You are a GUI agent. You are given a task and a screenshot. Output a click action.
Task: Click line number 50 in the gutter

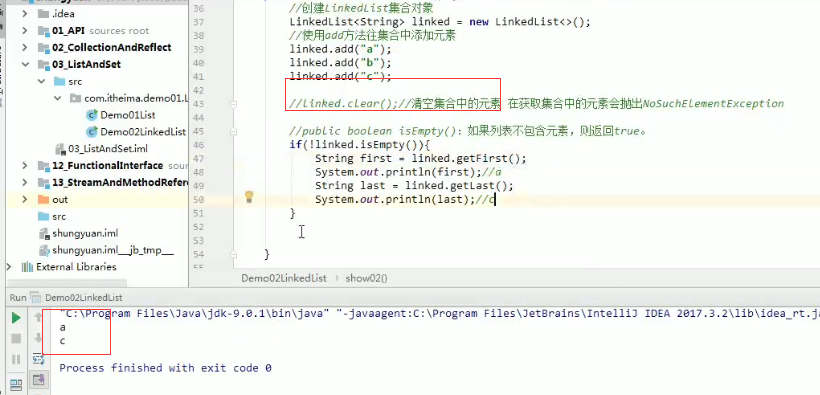[x=197, y=199]
